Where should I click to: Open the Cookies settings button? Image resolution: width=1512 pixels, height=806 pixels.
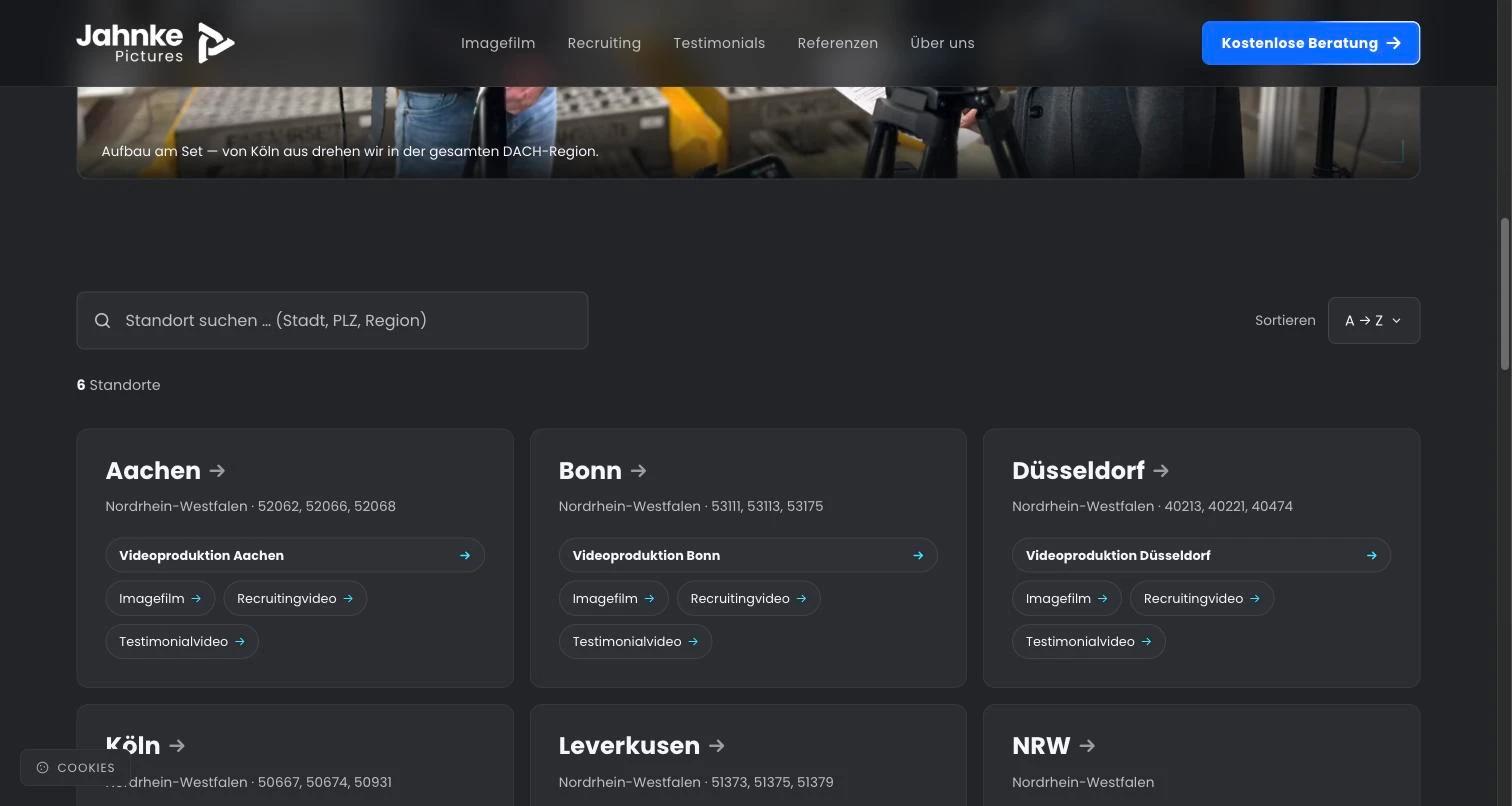coord(75,768)
